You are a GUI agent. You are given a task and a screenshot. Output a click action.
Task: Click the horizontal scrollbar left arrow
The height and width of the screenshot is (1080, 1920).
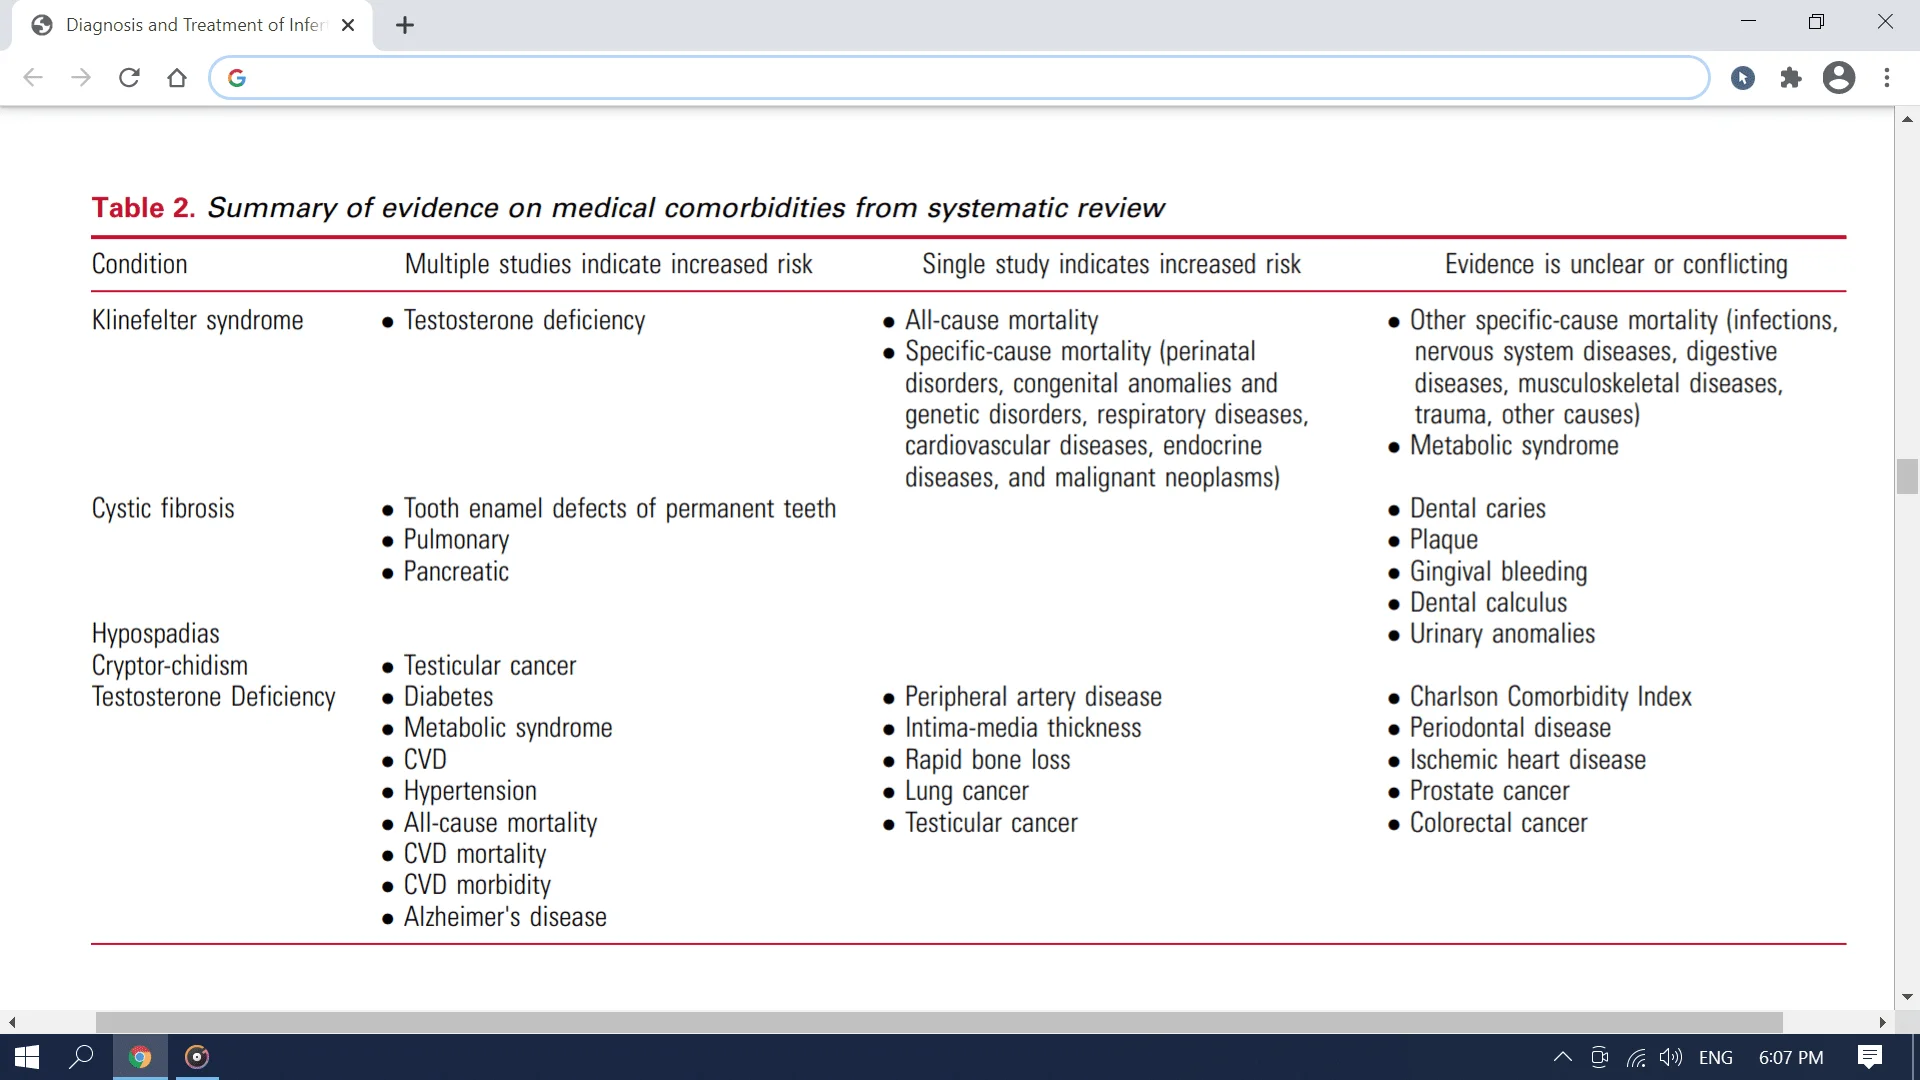point(12,1022)
